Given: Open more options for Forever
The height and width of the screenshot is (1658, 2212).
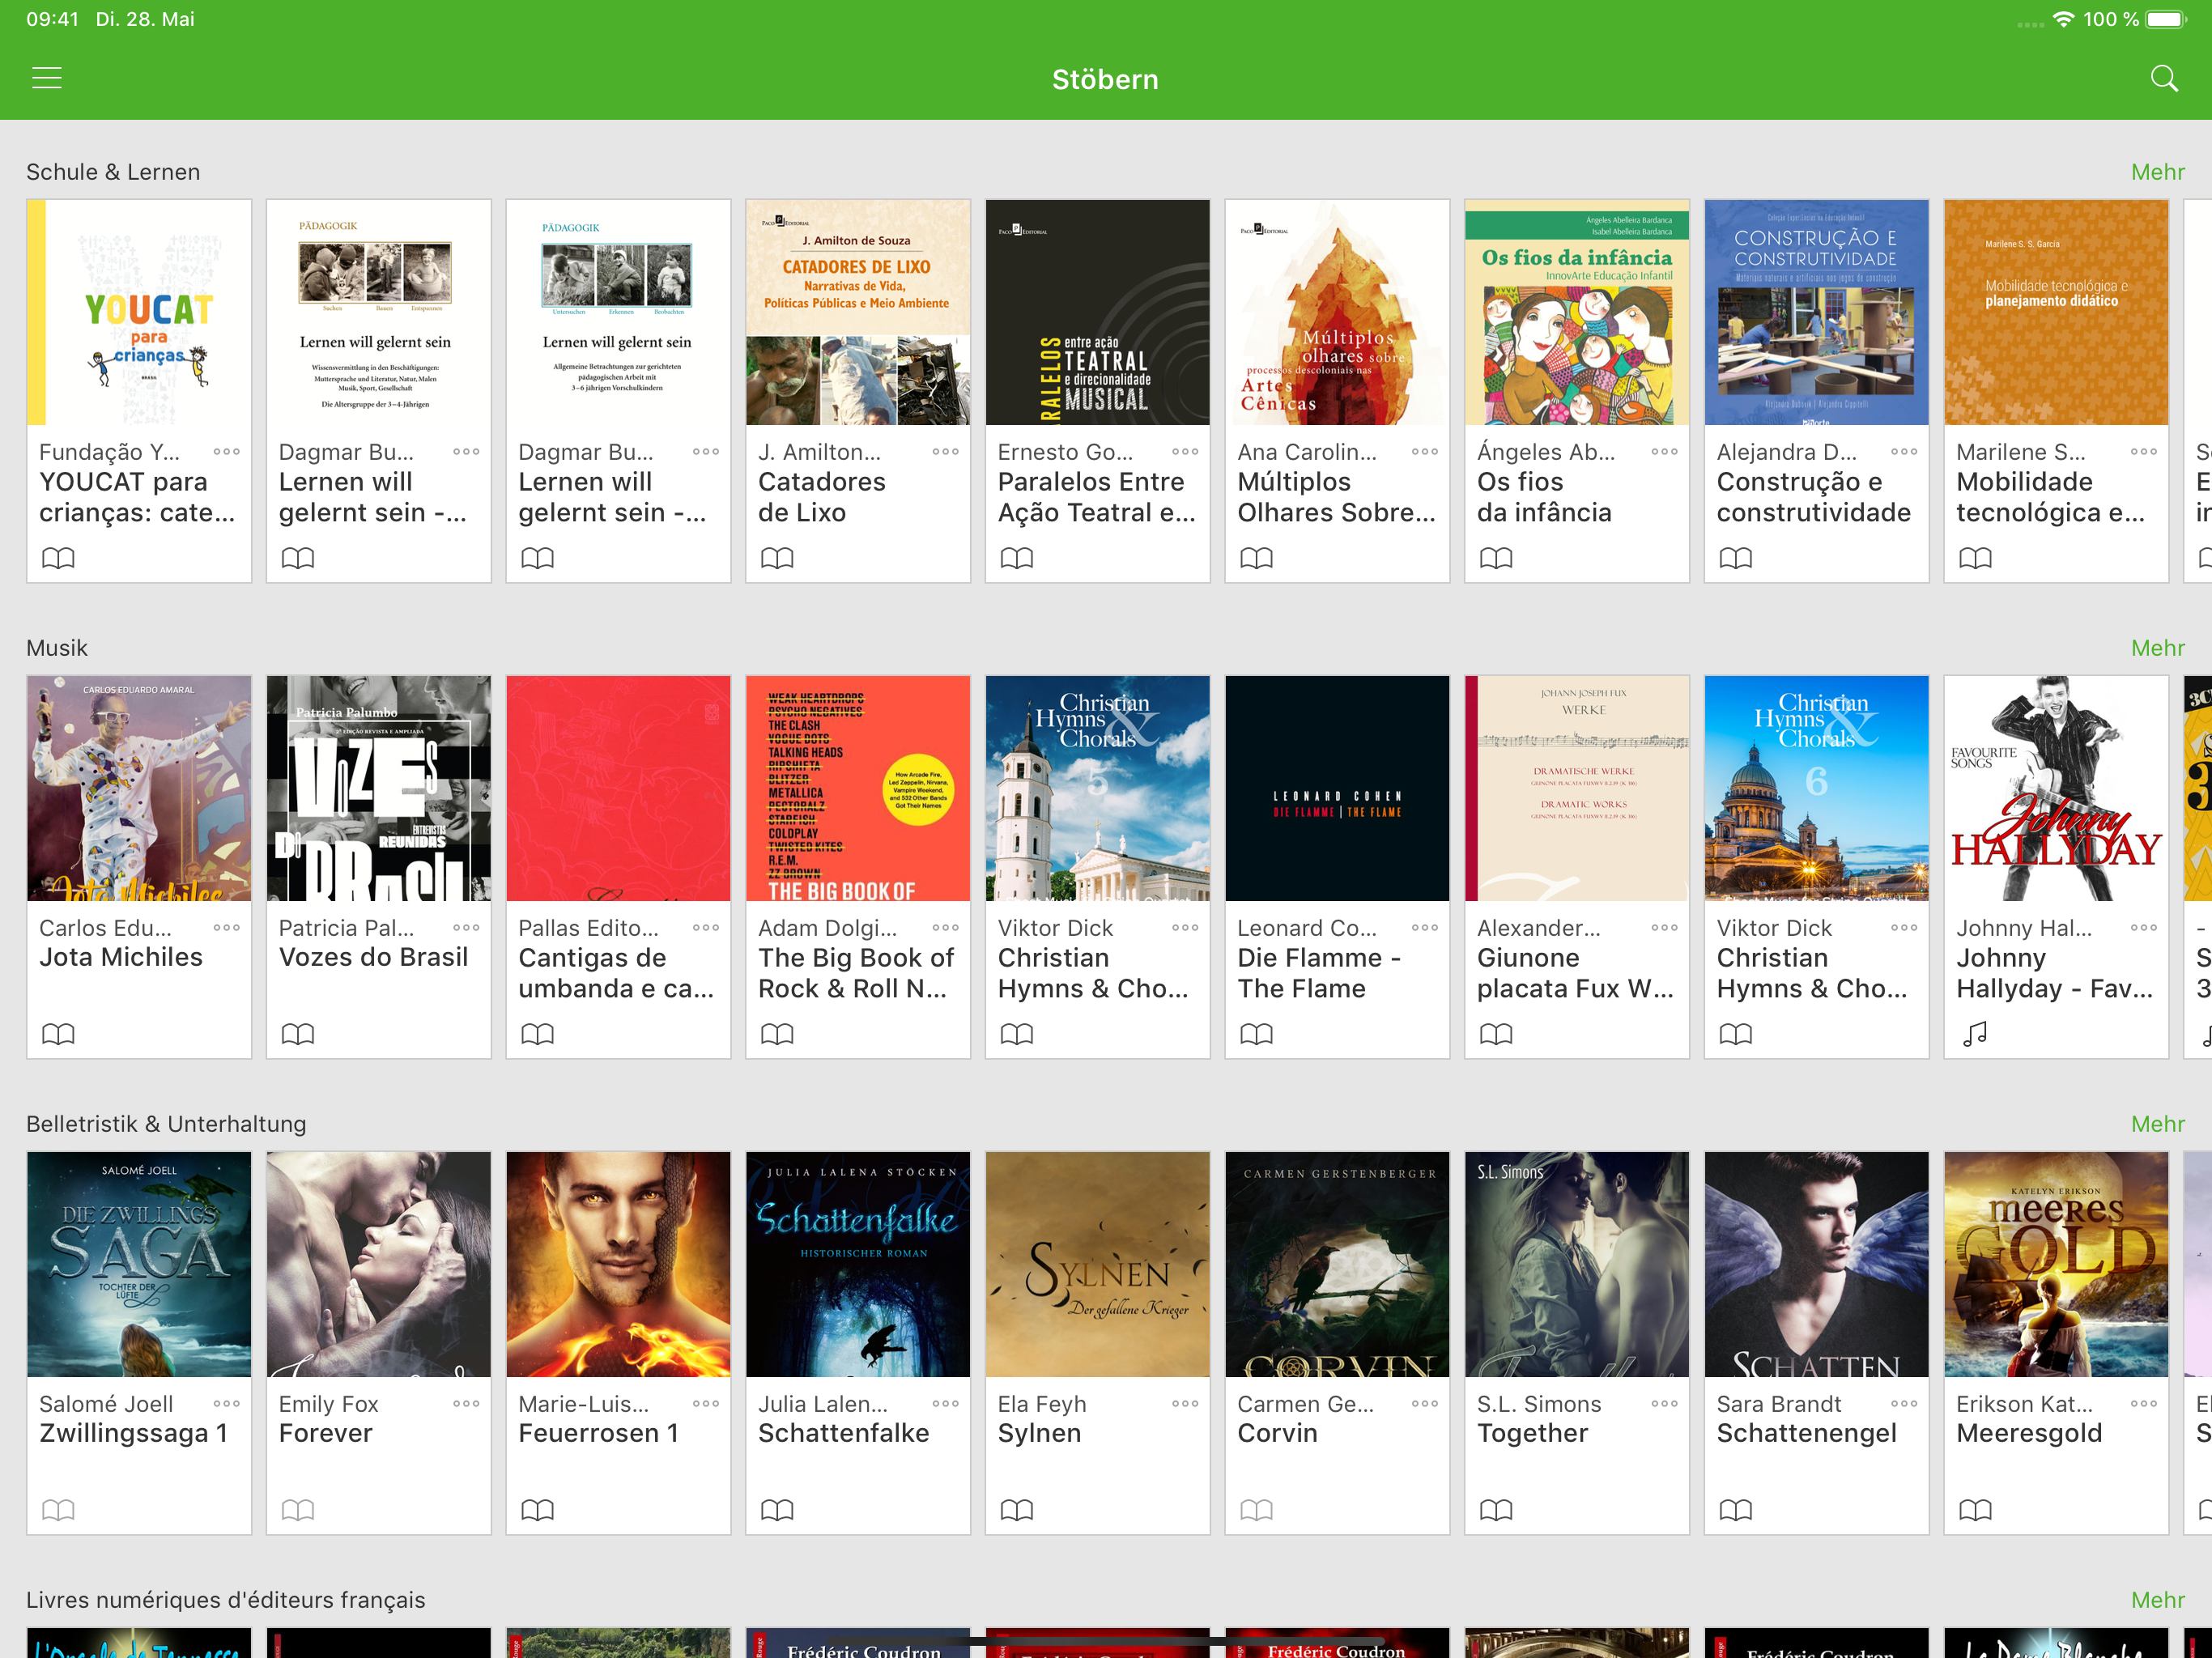Looking at the screenshot, I should [466, 1404].
